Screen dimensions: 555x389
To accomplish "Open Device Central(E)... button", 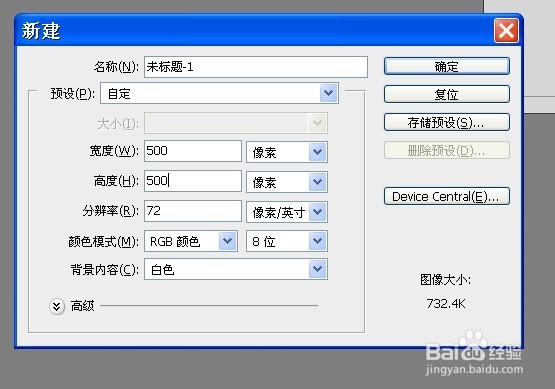I will pyautogui.click(x=447, y=196).
